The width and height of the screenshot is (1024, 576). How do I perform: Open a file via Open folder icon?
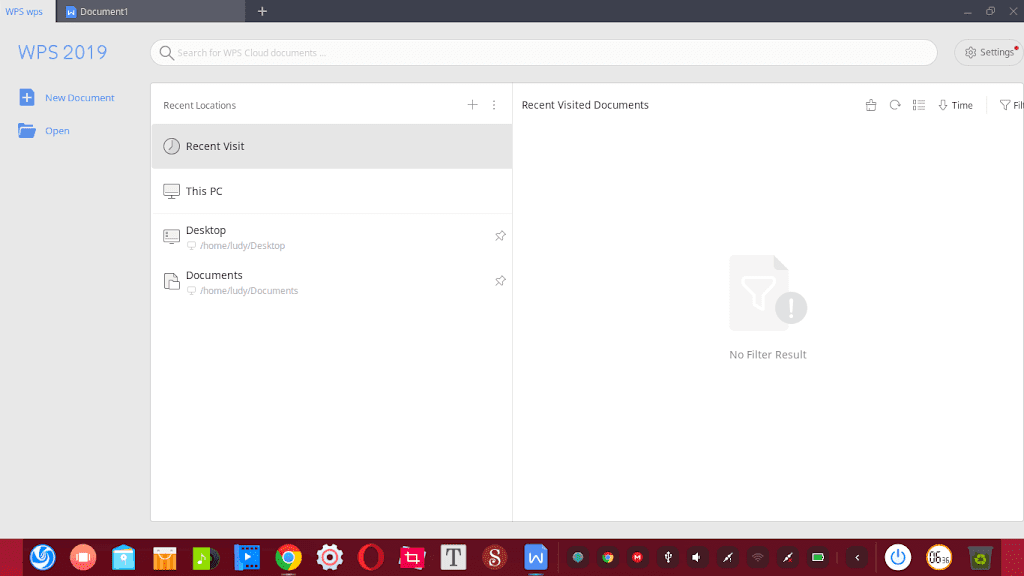click(27, 131)
